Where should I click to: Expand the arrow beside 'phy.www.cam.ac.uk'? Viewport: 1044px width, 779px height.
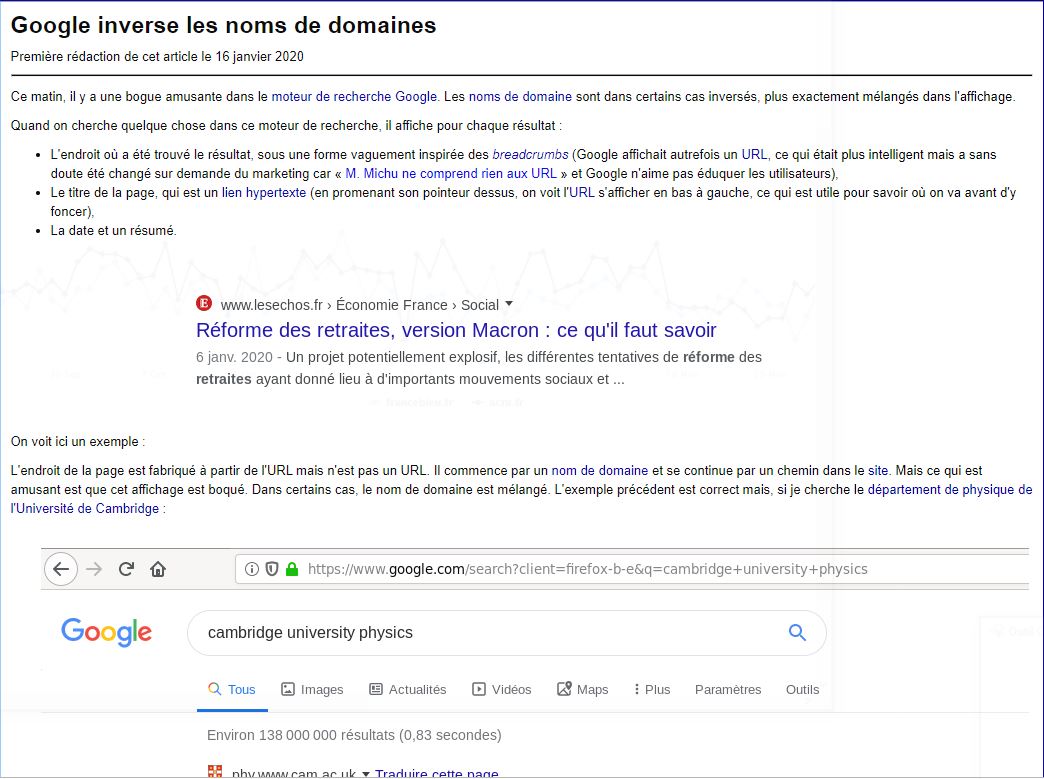coord(366,774)
